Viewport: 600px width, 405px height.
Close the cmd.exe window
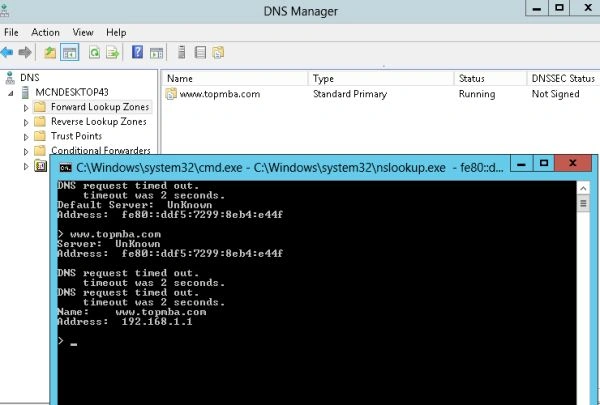click(x=573, y=163)
